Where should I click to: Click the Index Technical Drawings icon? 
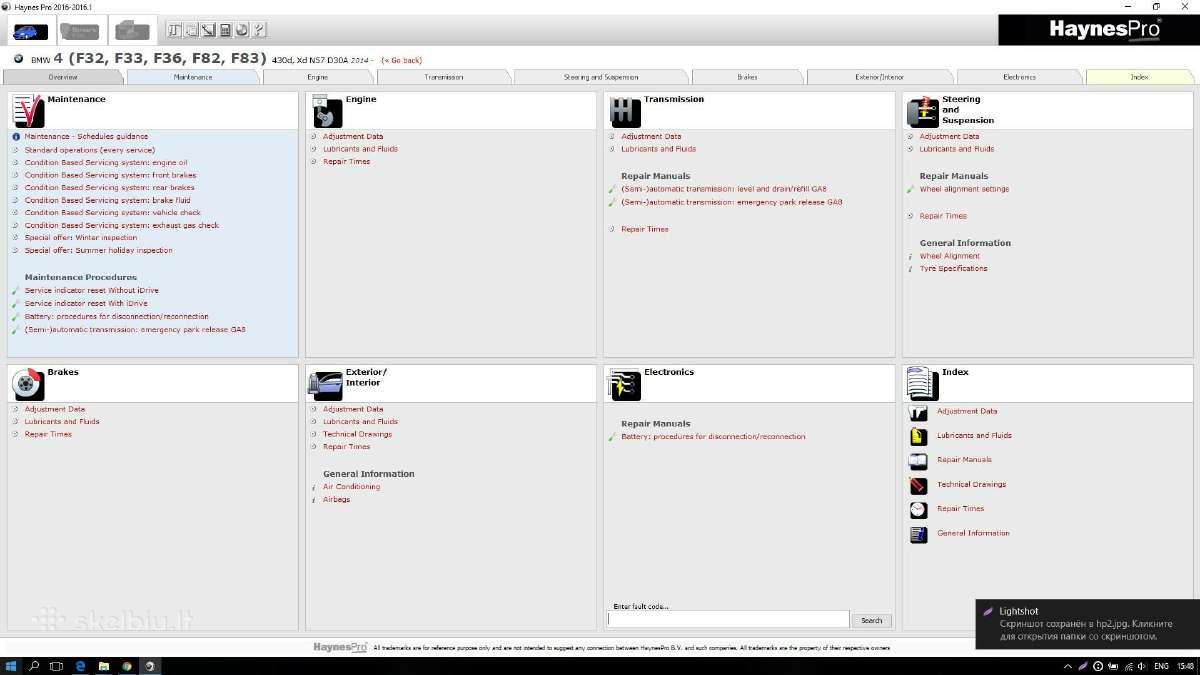coord(918,485)
